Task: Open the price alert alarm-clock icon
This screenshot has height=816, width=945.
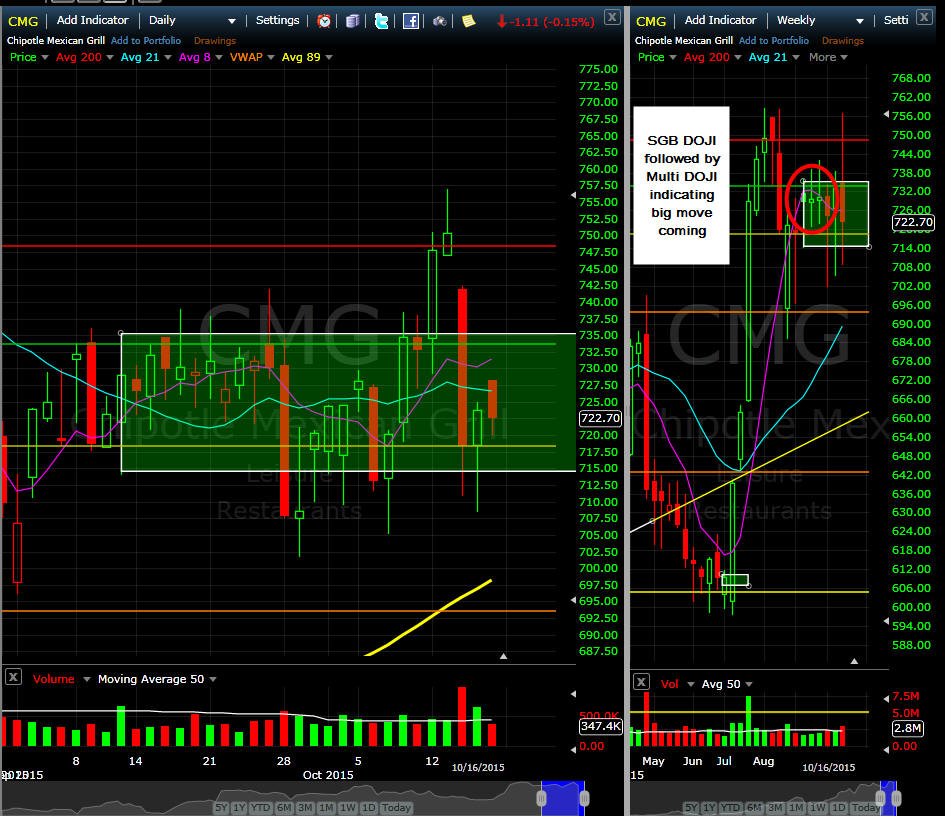Action: pos(324,21)
